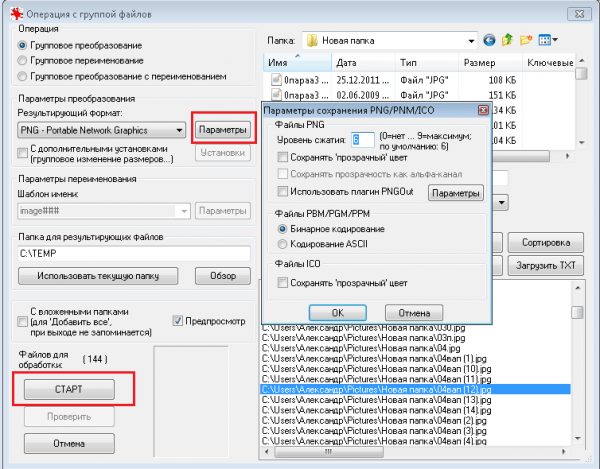Toggle 'Использовать плагин PNGOut' checkbox

click(283, 191)
